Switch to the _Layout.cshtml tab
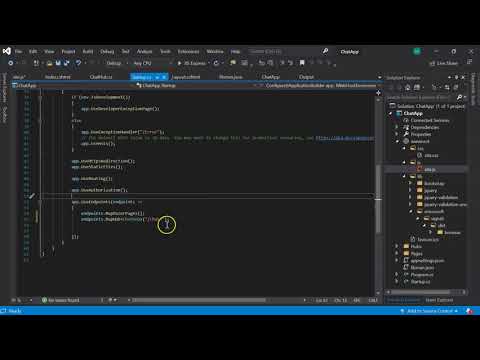This screenshot has width=480, height=360. tap(186, 77)
